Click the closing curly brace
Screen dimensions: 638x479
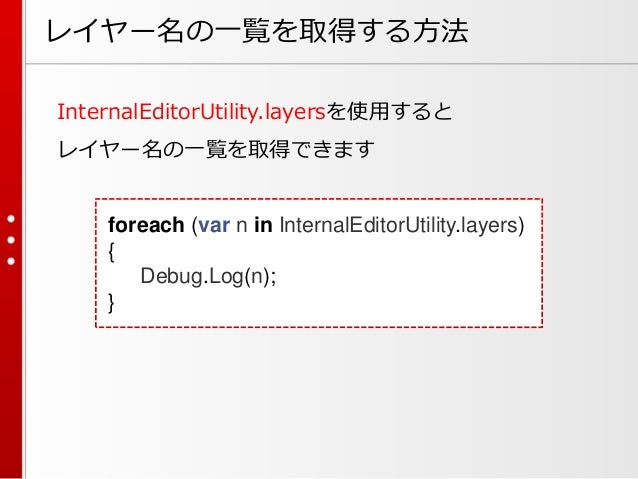point(111,303)
